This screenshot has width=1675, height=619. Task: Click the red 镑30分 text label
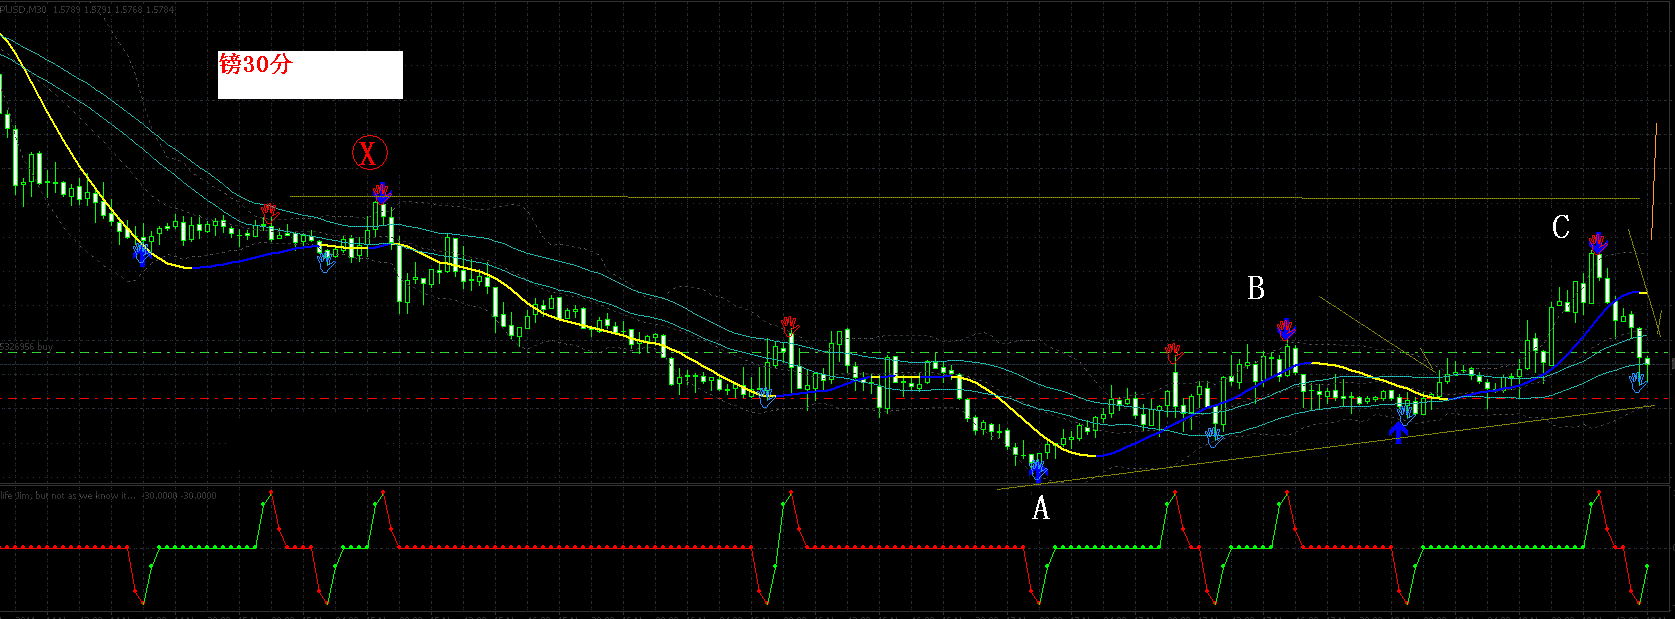point(256,65)
